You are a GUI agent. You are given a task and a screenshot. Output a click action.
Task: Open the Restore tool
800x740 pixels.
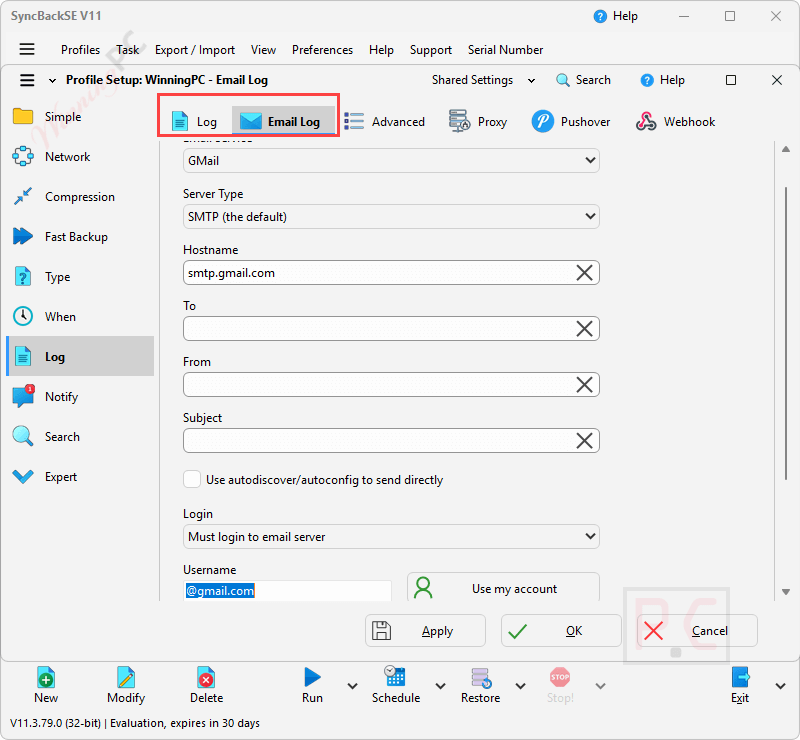coord(481,685)
